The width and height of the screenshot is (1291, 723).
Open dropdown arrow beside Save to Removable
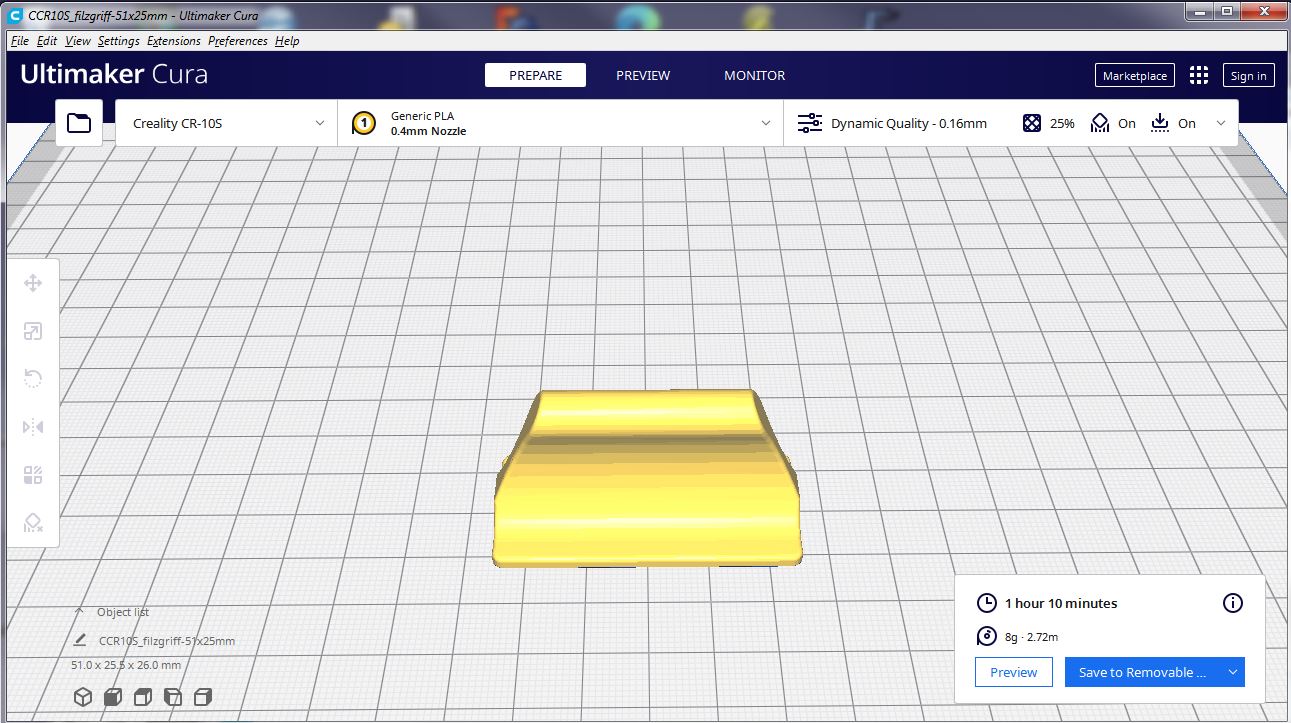(1233, 672)
